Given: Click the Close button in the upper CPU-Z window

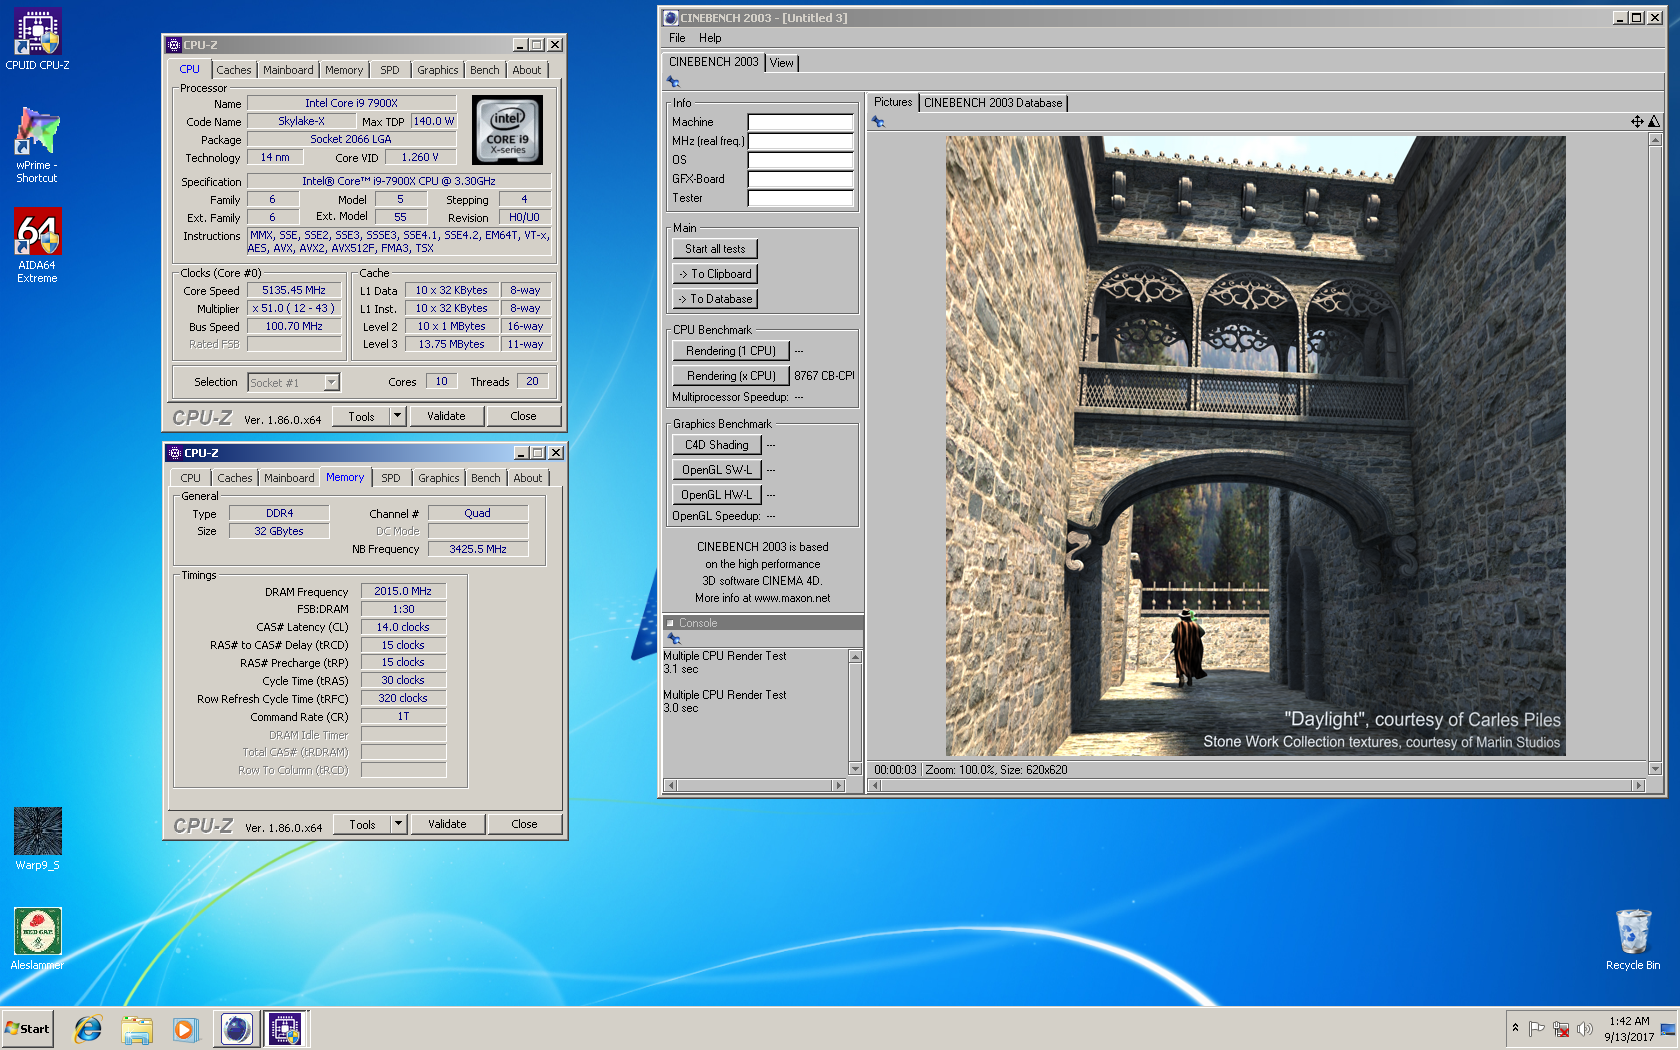Looking at the screenshot, I should point(523,416).
